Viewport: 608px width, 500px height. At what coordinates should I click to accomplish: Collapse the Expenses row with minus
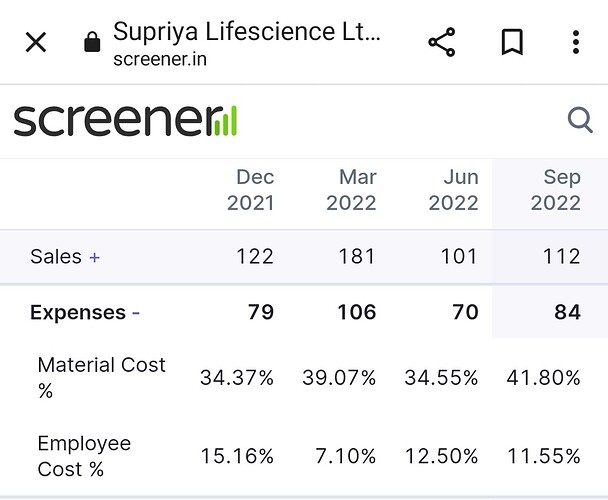(x=136, y=313)
